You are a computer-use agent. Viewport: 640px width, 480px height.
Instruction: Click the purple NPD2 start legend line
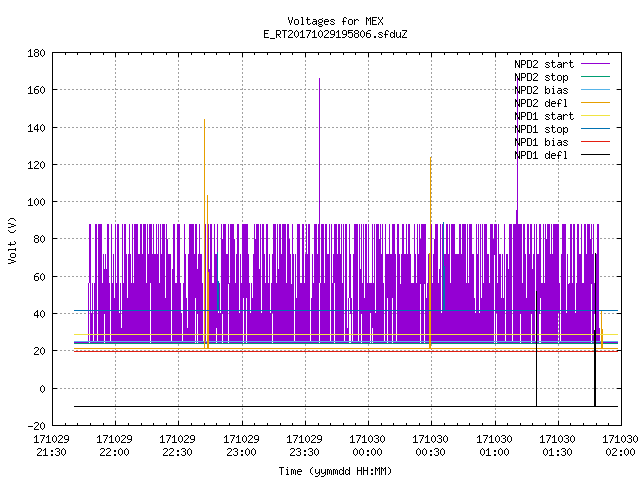595,64
